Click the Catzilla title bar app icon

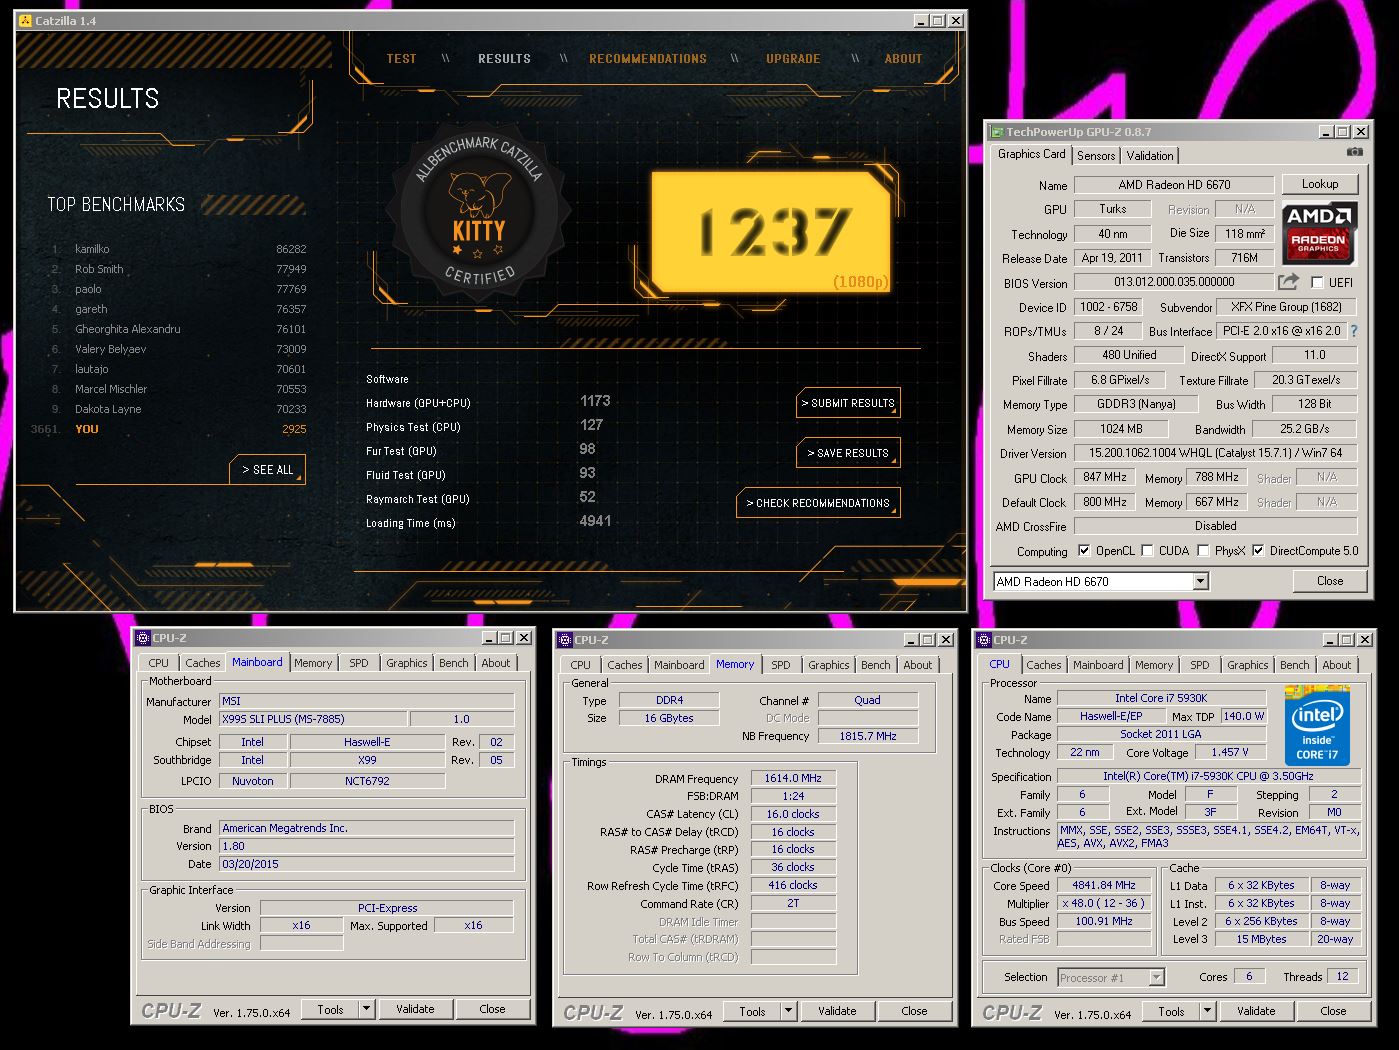[24, 20]
